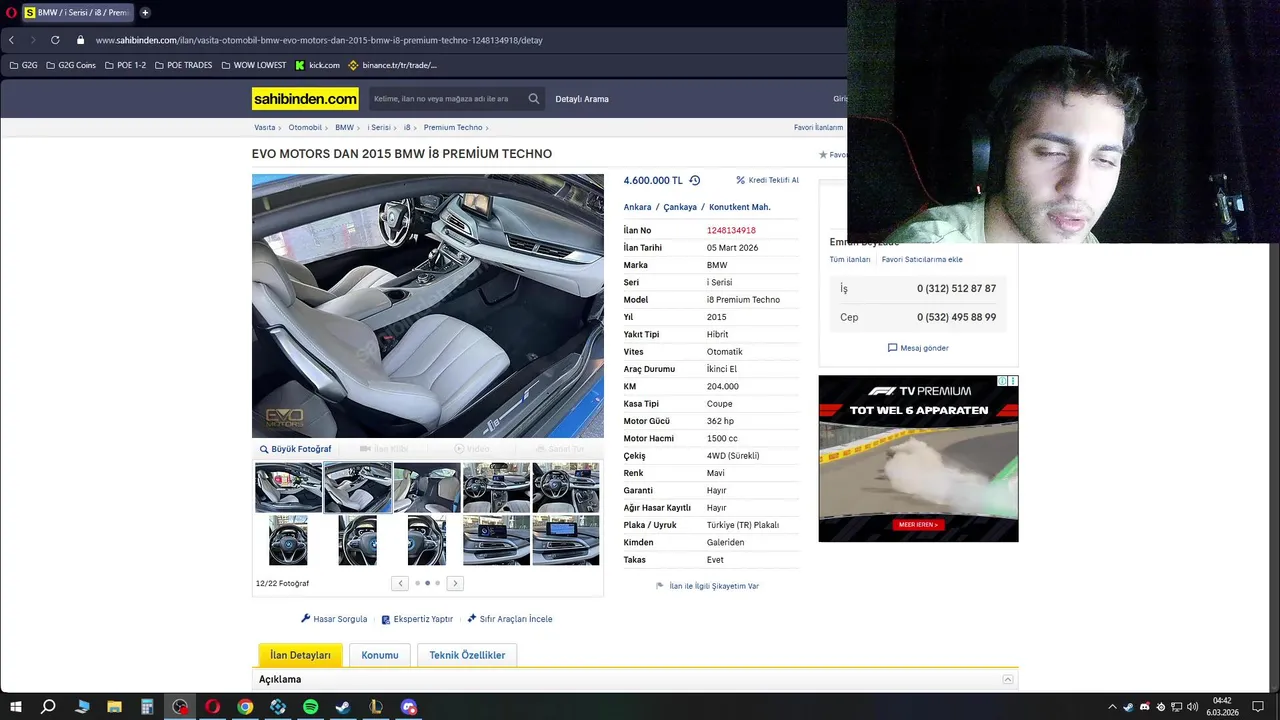Open Google Chrome from taskbar
Image resolution: width=1280 pixels, height=720 pixels.
(245, 707)
